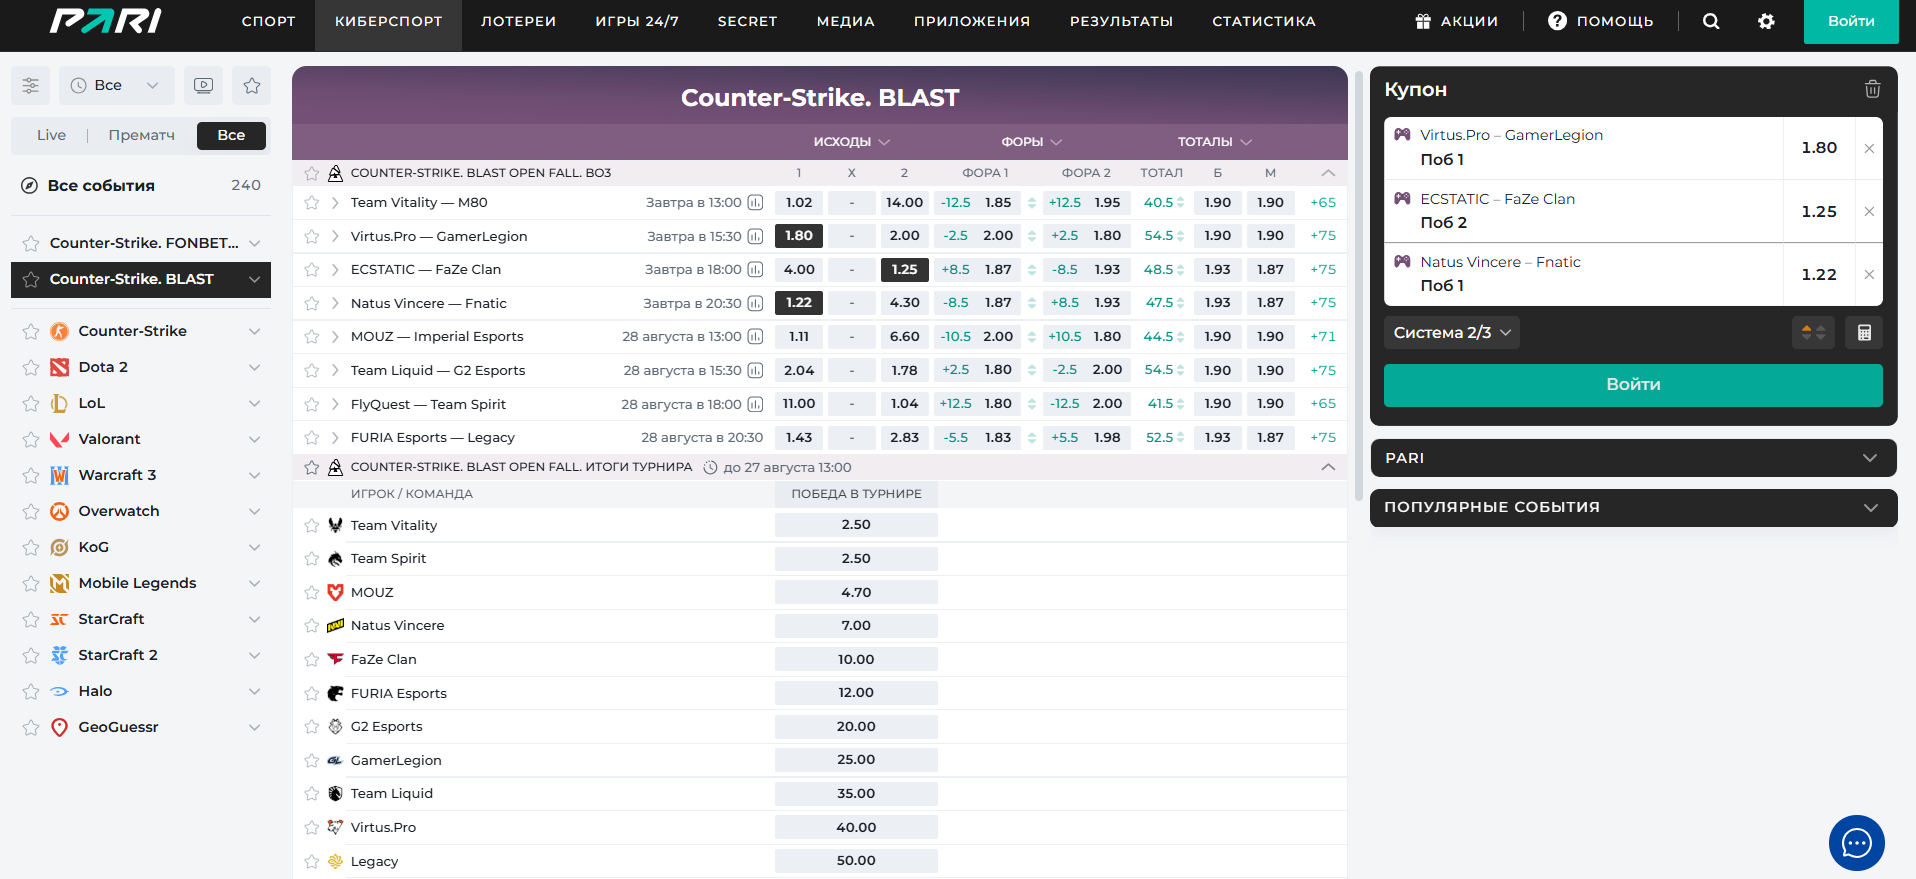Favorite the Team Vitality — M80 match

pos(312,203)
